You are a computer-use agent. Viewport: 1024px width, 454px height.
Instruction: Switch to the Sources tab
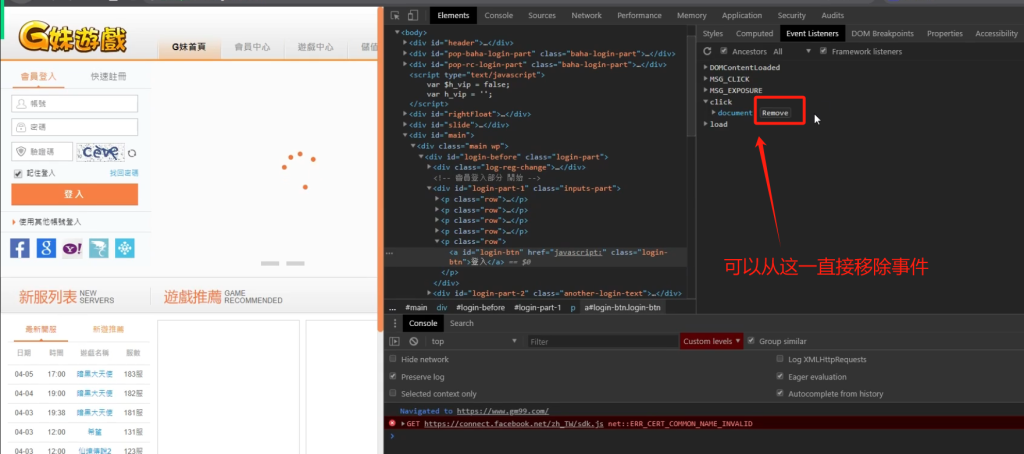tap(542, 16)
